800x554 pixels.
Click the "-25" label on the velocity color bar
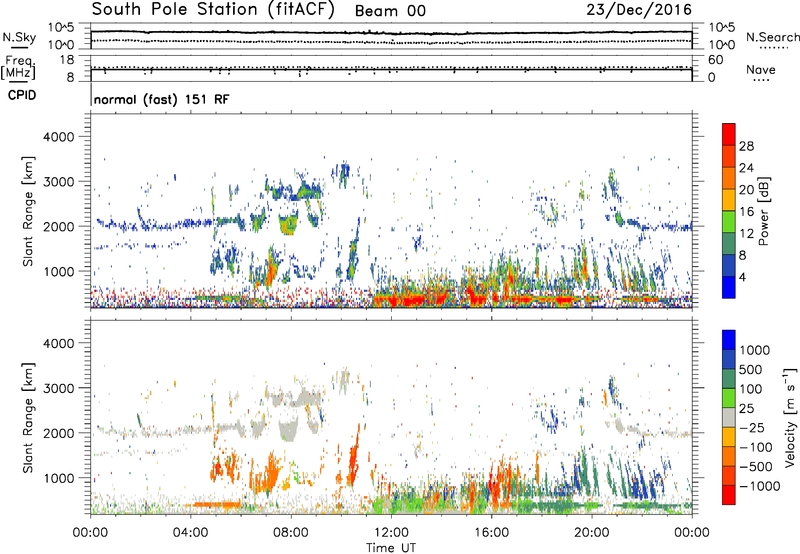click(x=752, y=428)
